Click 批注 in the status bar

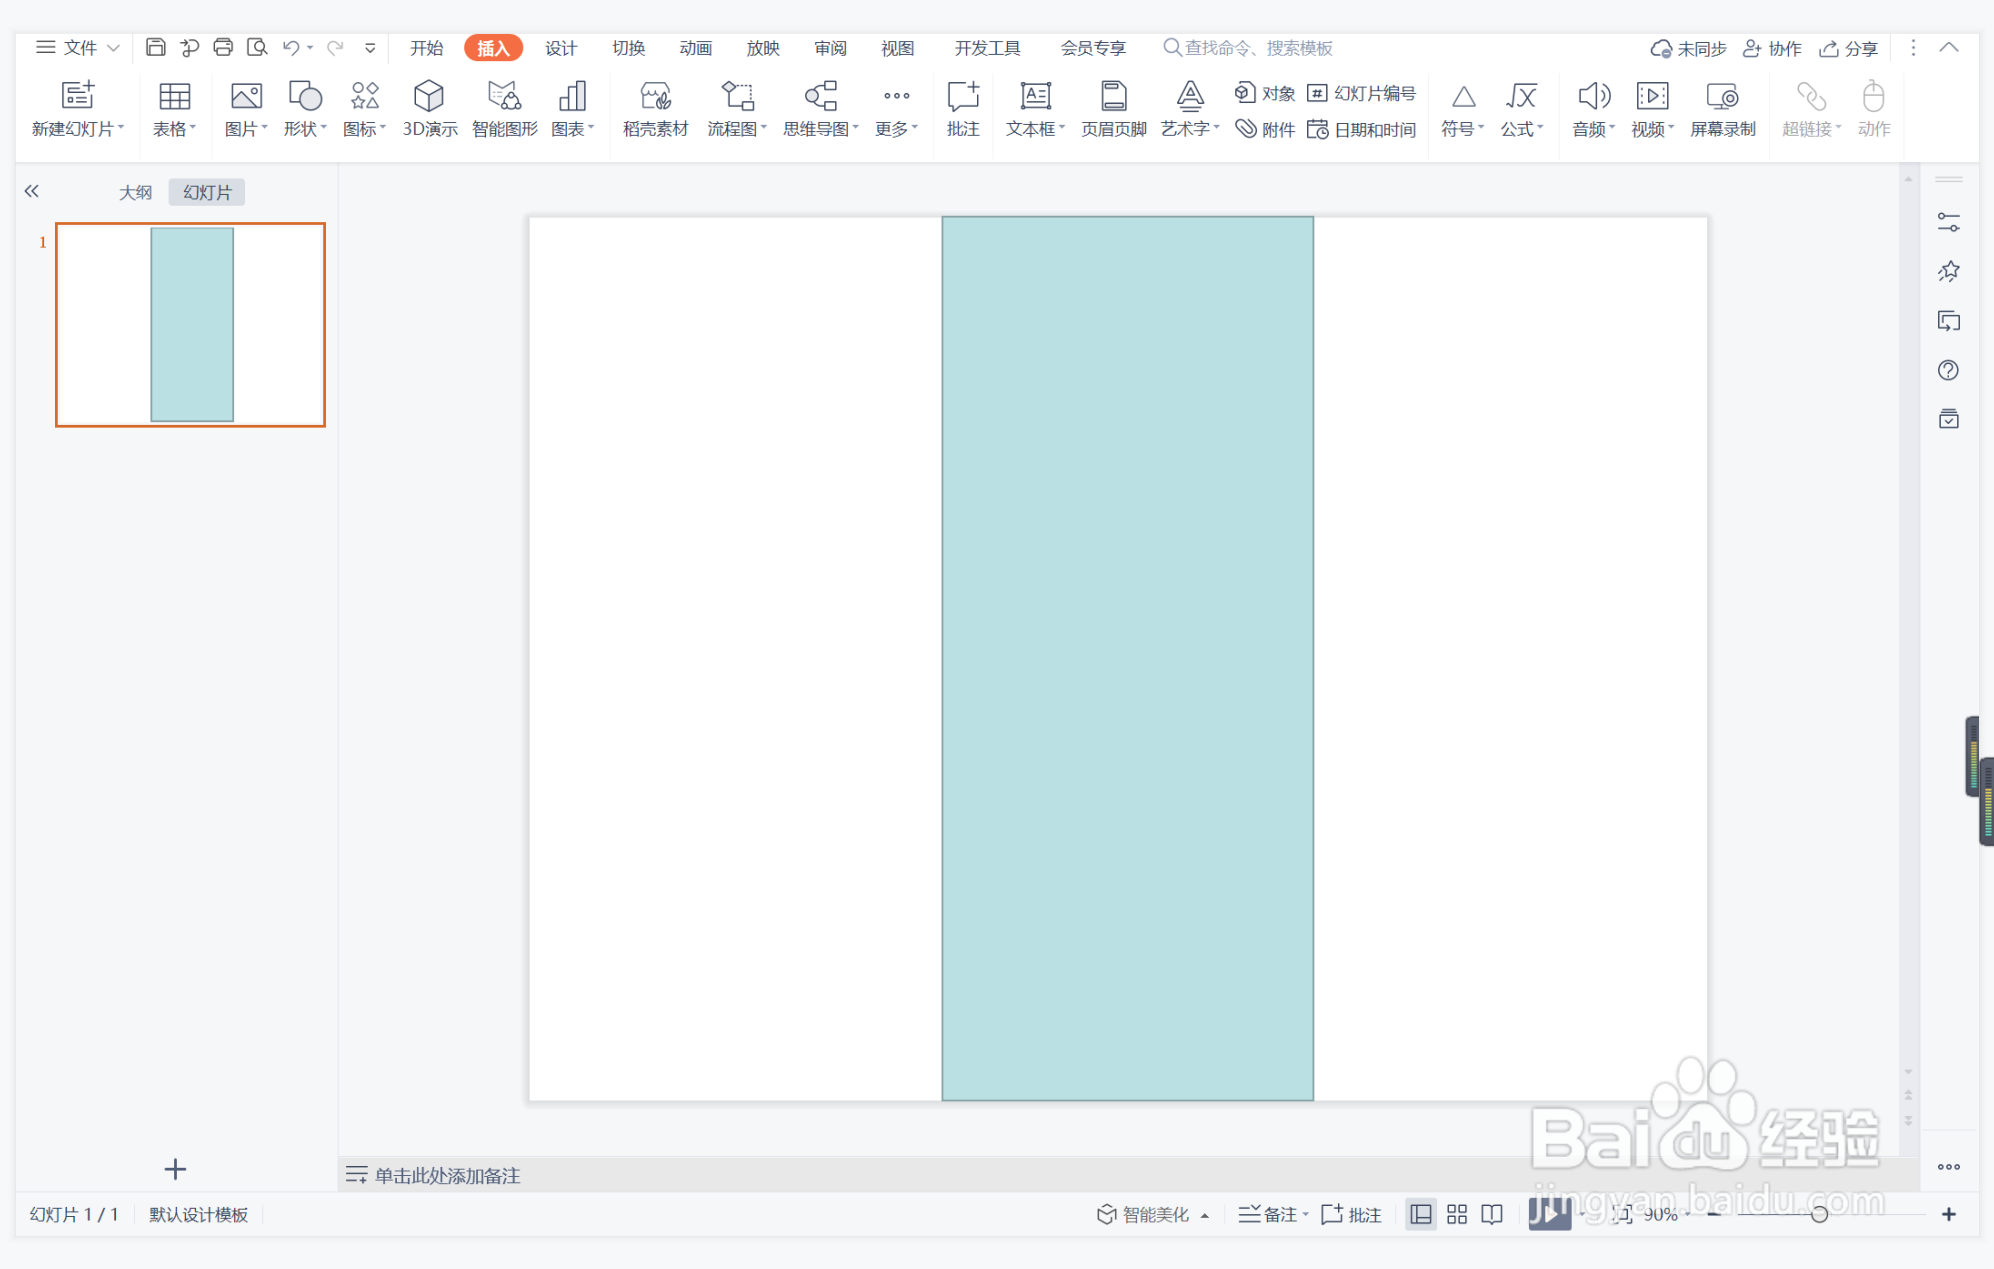click(x=1351, y=1214)
